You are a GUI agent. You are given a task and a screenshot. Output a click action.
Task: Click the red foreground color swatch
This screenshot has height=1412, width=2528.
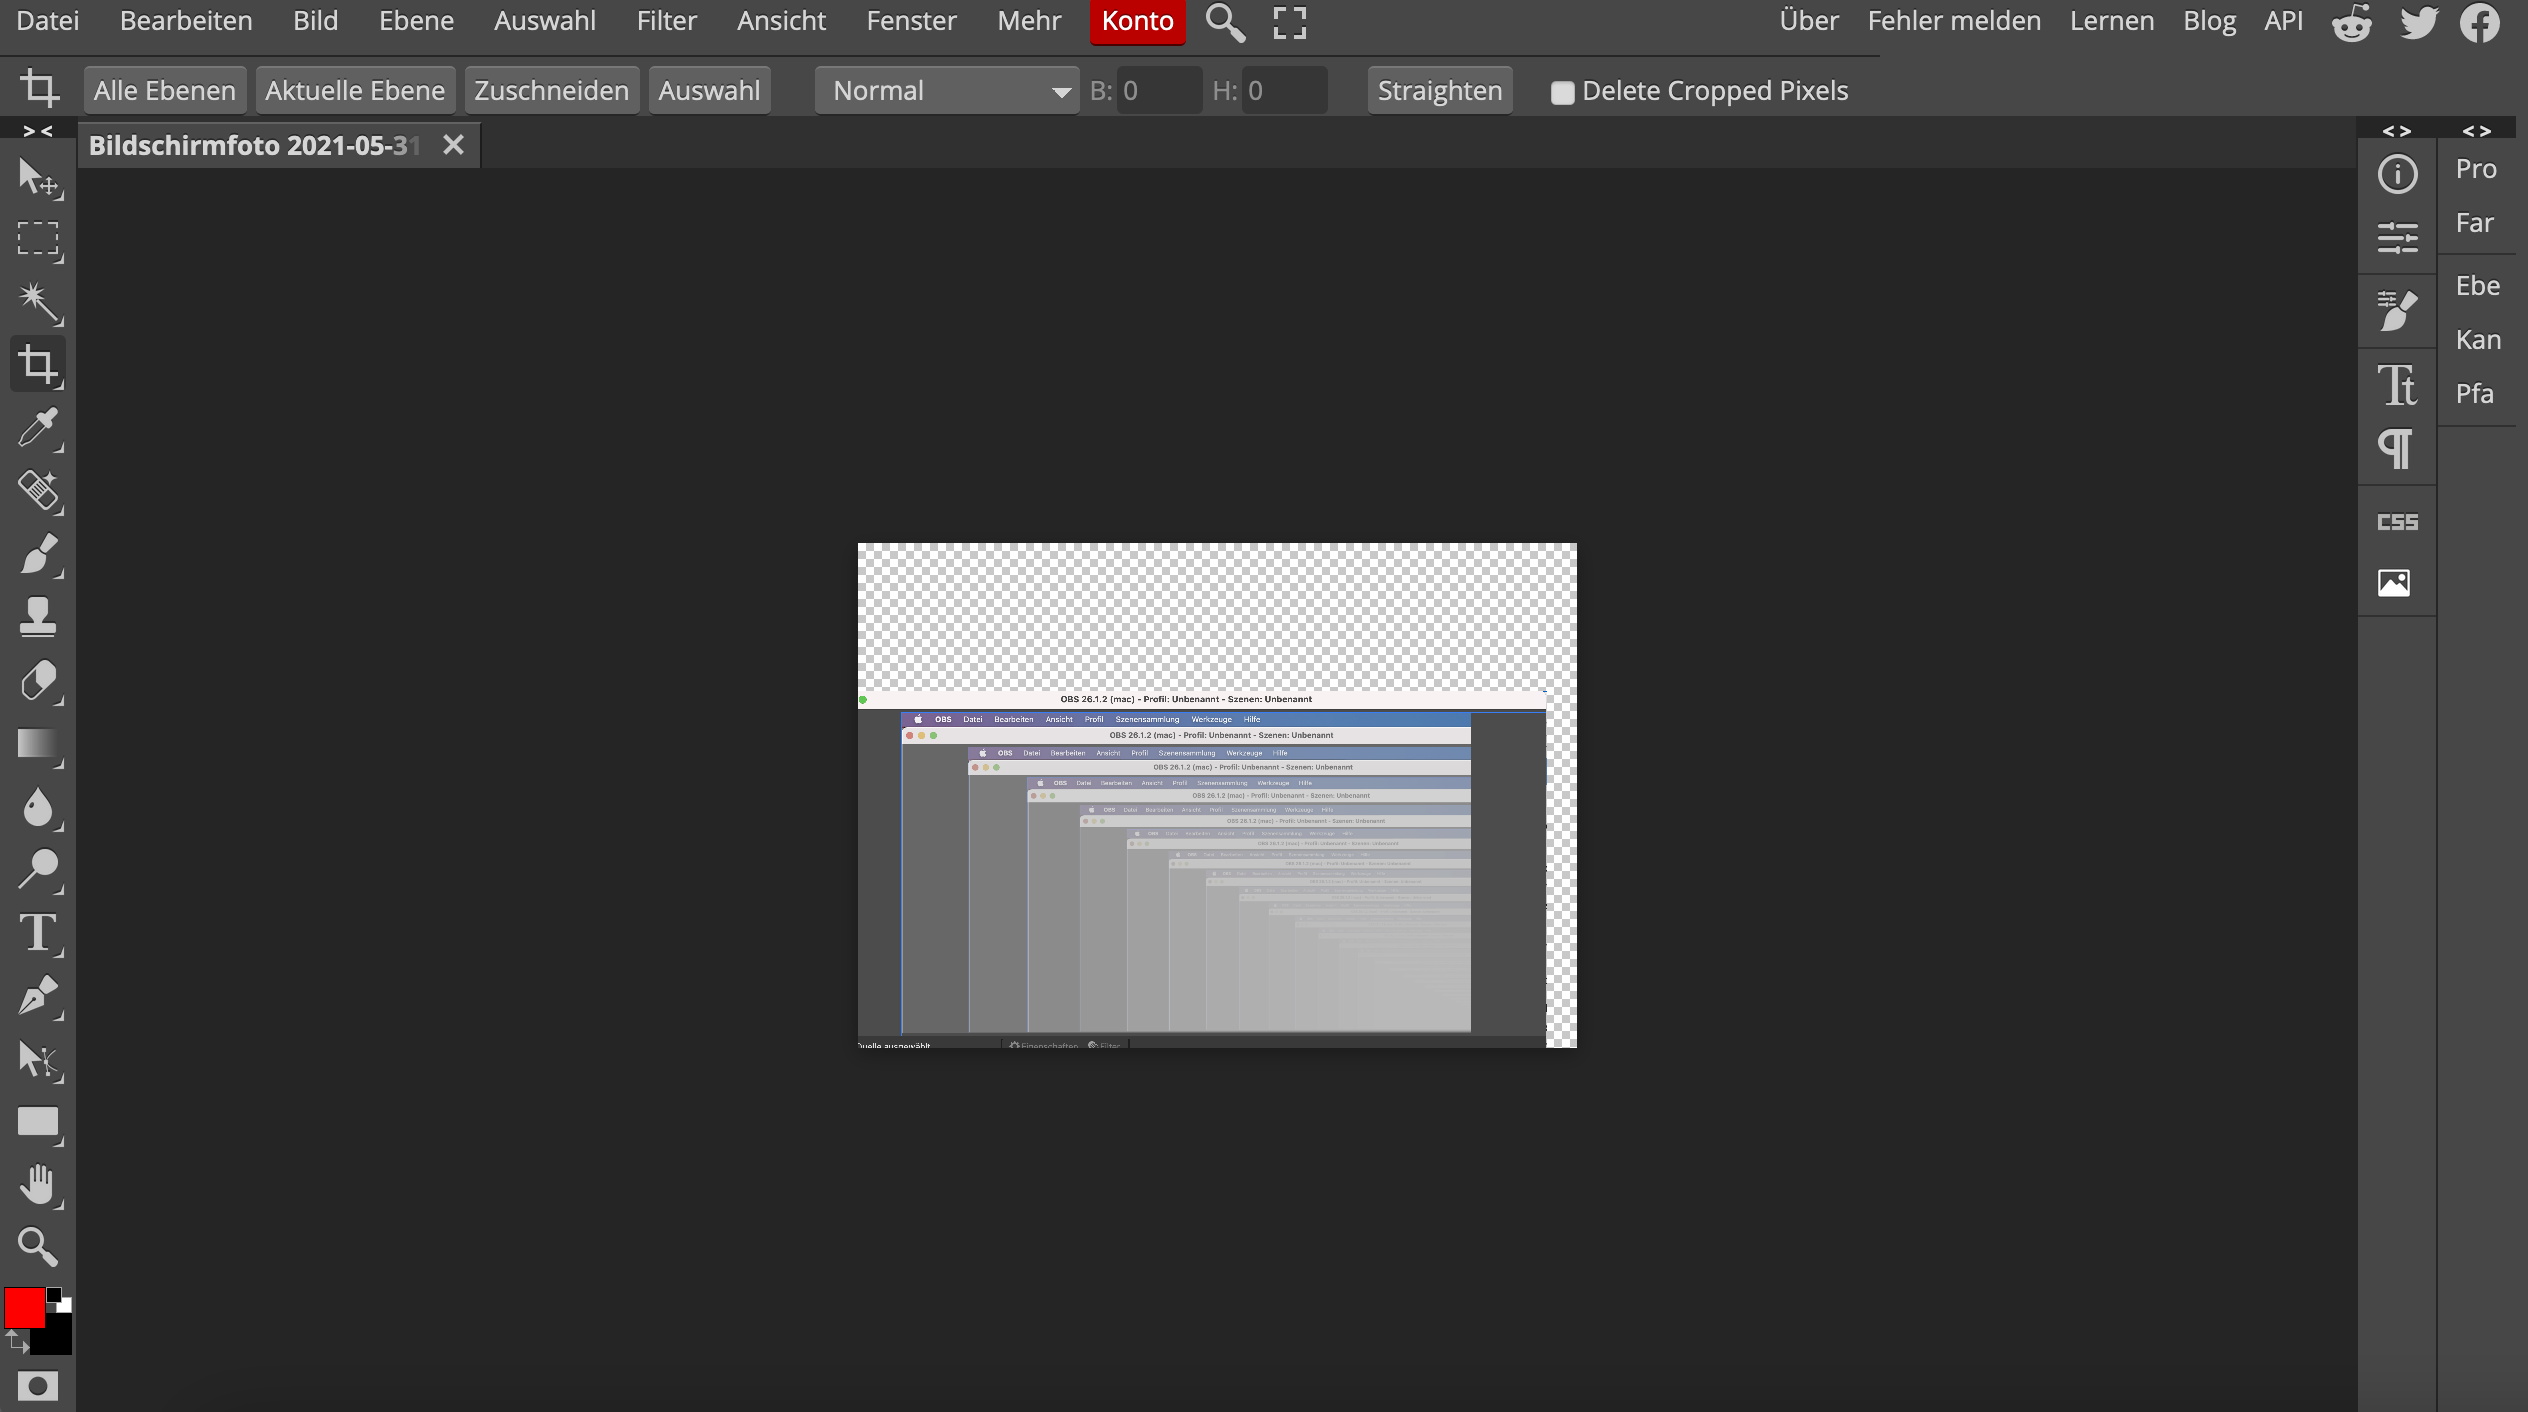click(24, 1307)
